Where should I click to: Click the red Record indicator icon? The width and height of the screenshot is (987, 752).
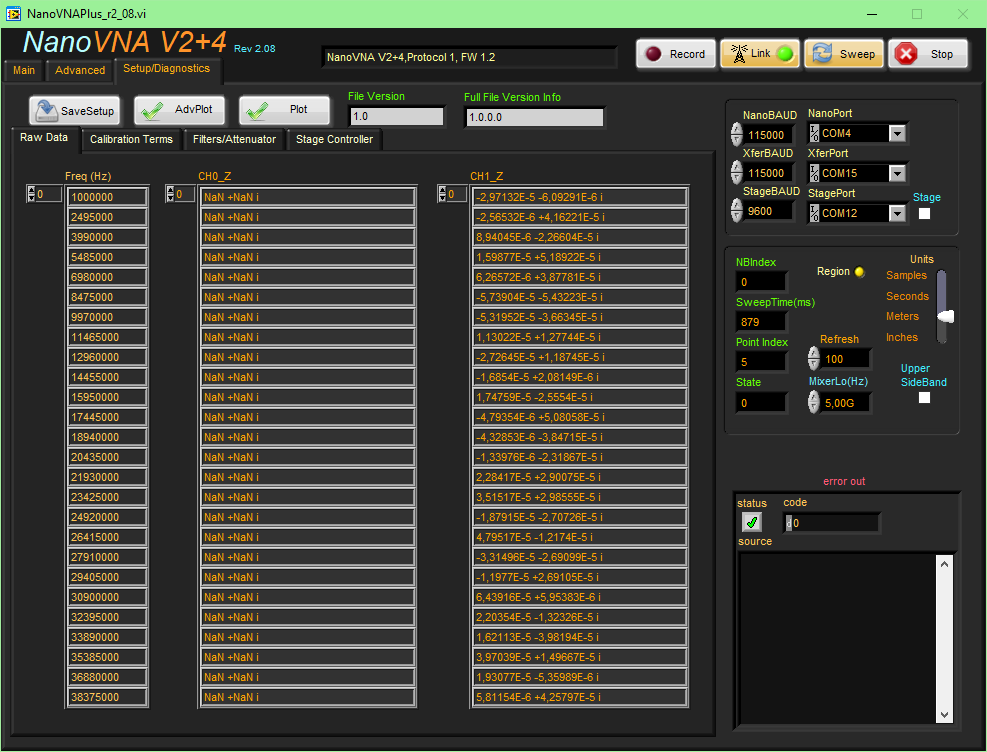653,54
